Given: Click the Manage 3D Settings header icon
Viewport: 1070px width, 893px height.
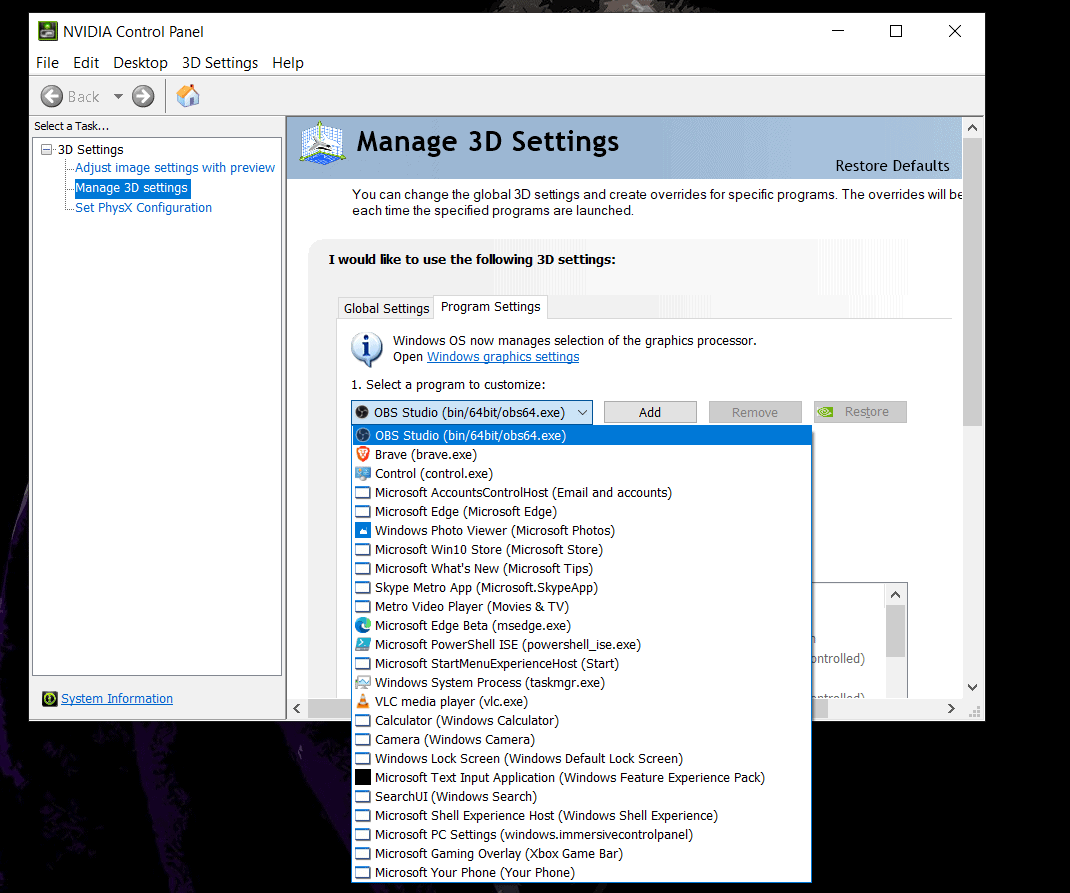Looking at the screenshot, I should click(x=322, y=143).
